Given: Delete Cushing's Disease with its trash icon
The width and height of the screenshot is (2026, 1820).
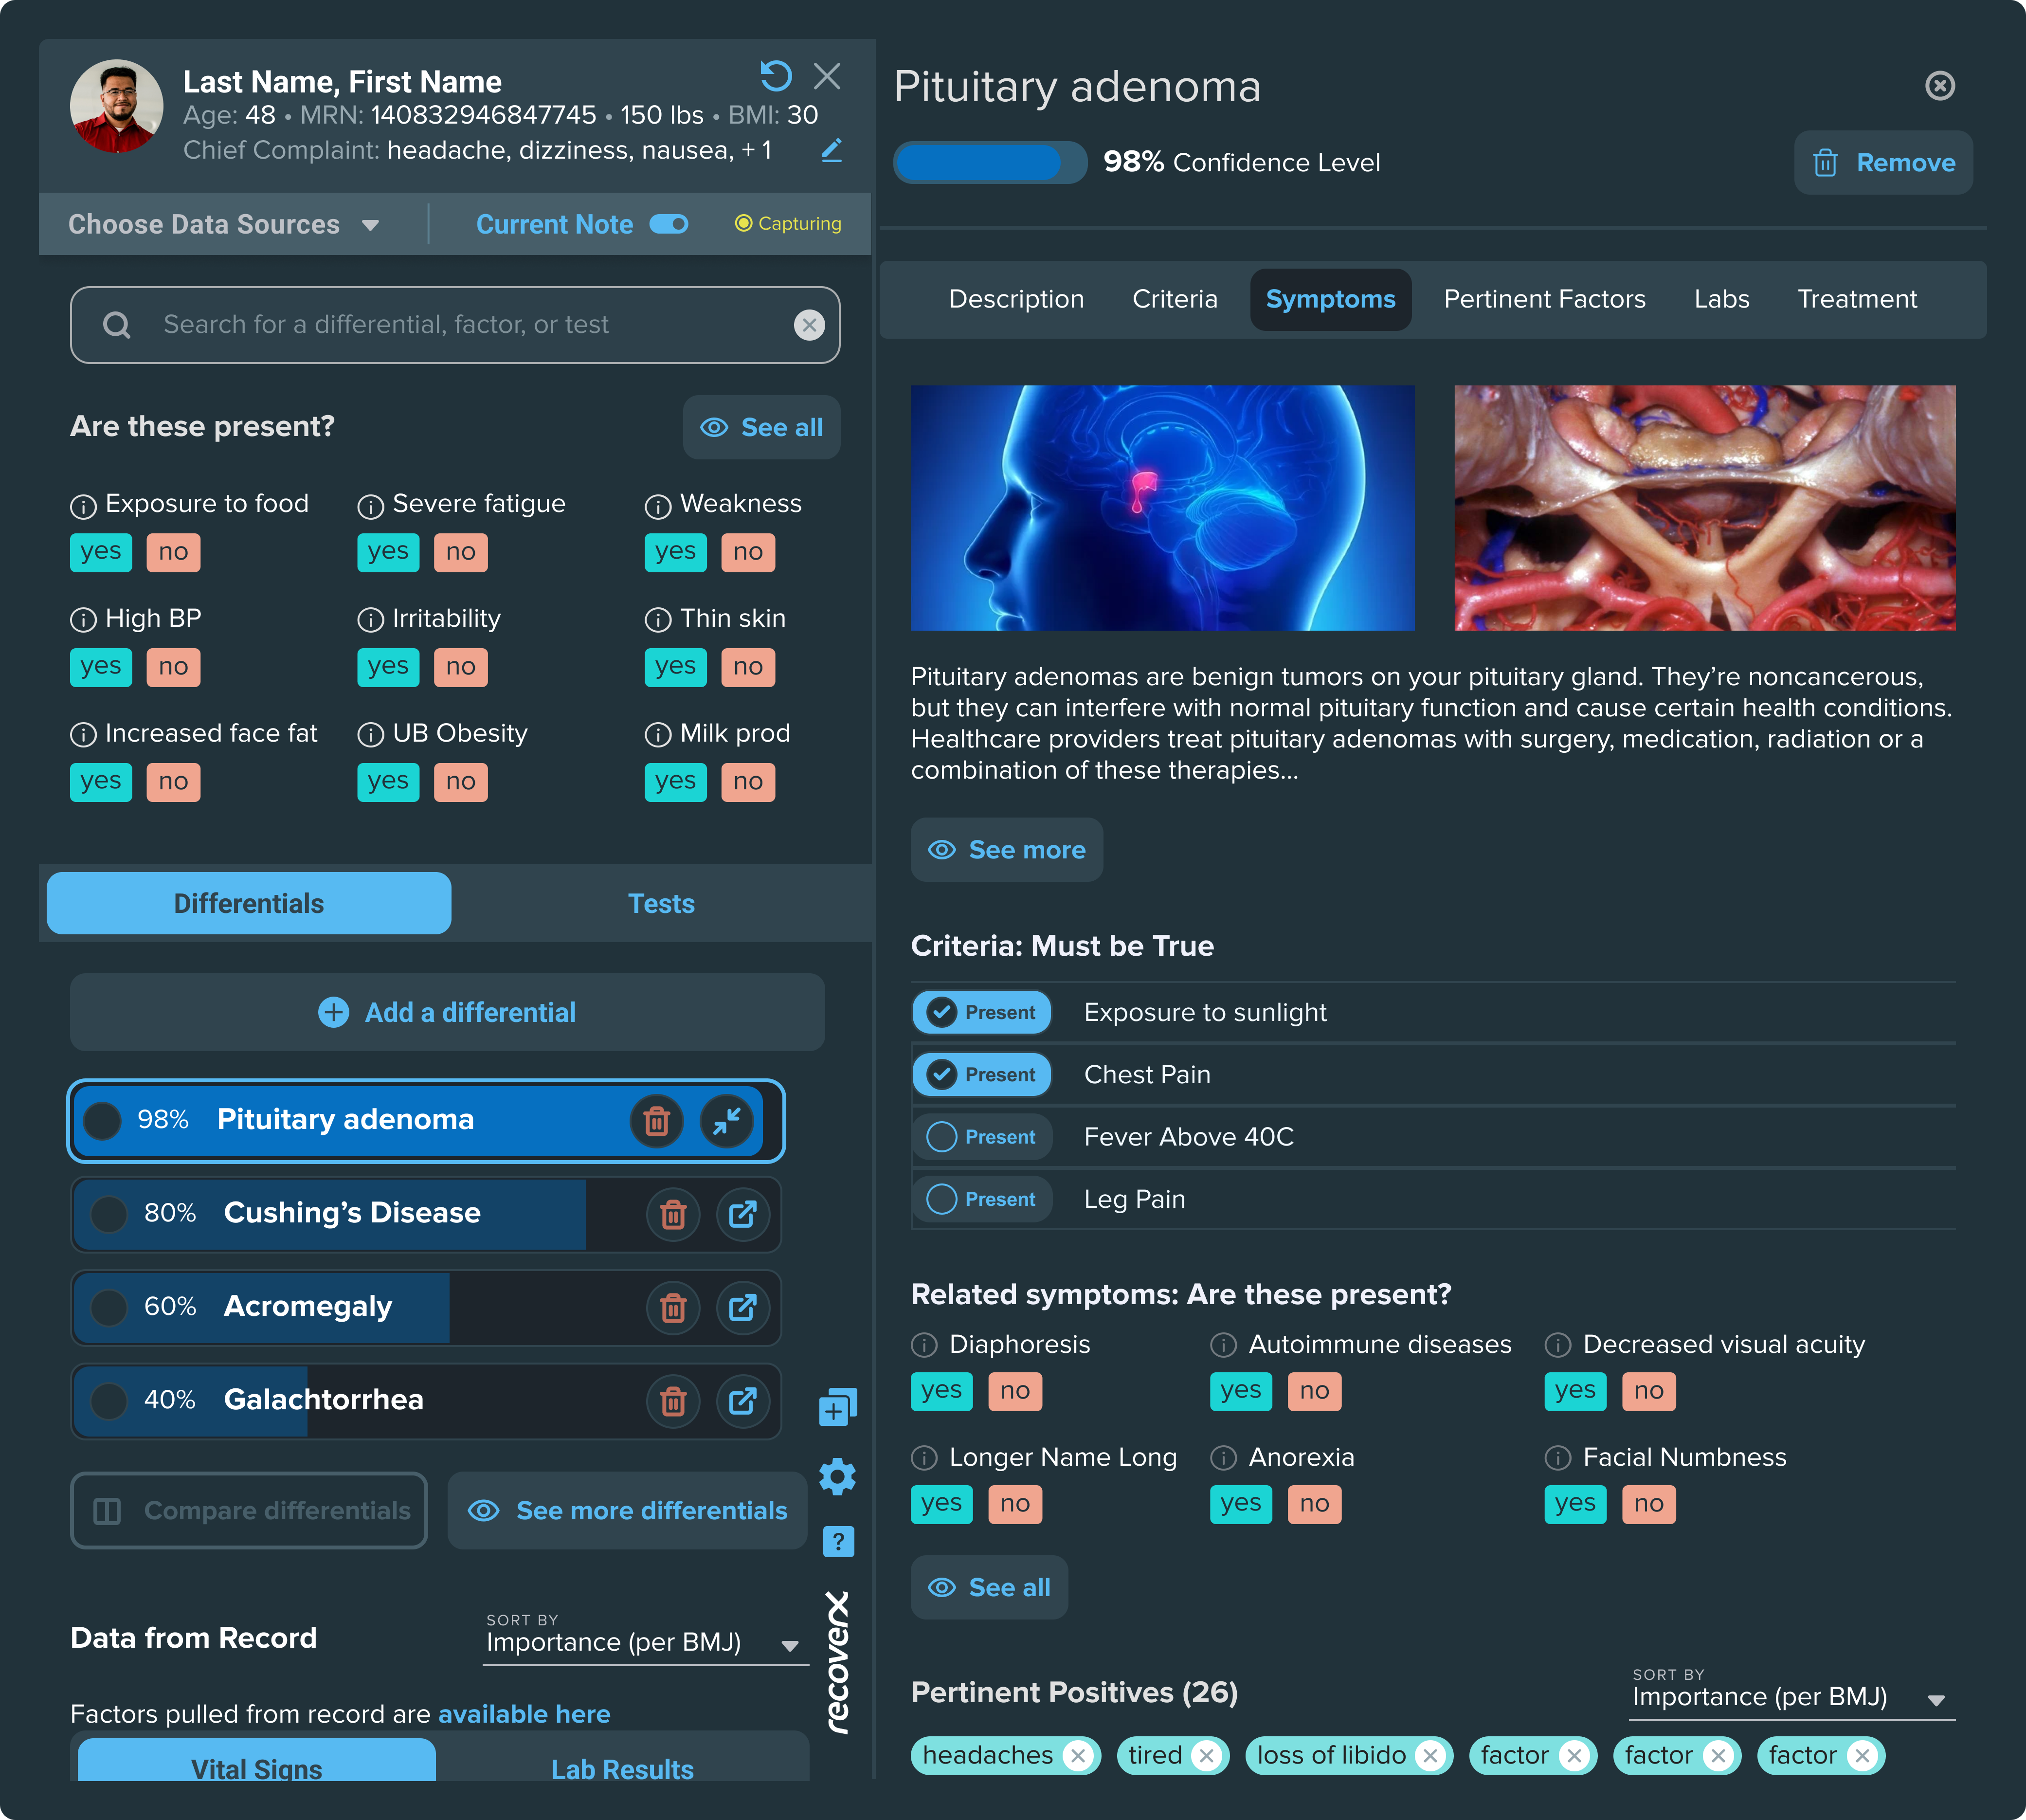Looking at the screenshot, I should pos(673,1214).
